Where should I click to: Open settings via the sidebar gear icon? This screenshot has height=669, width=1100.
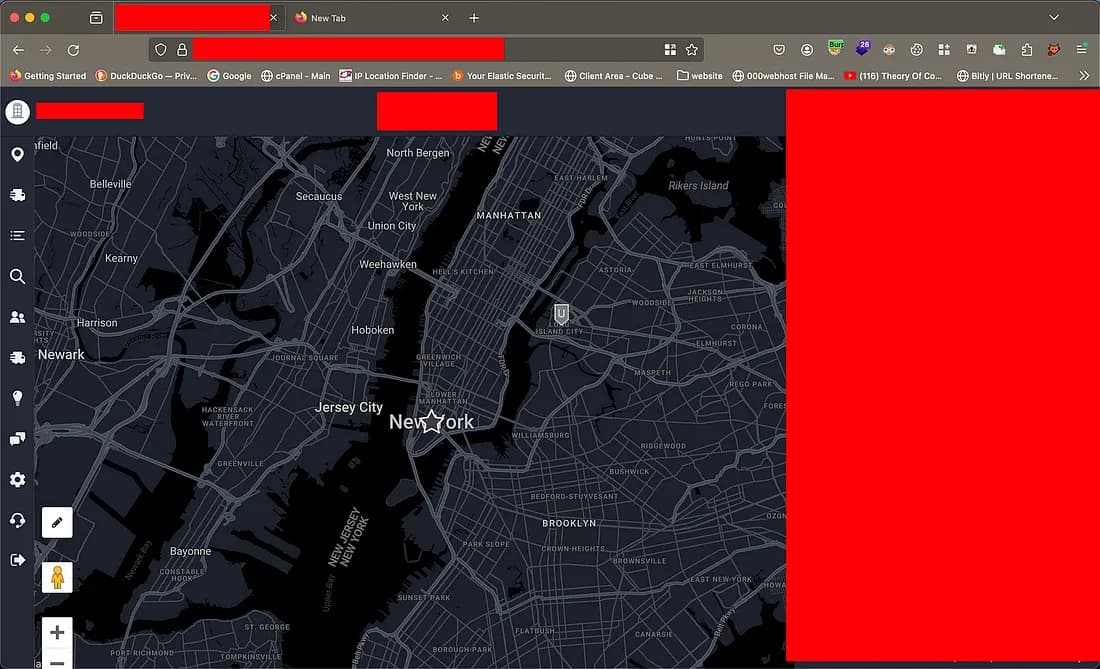(x=17, y=480)
